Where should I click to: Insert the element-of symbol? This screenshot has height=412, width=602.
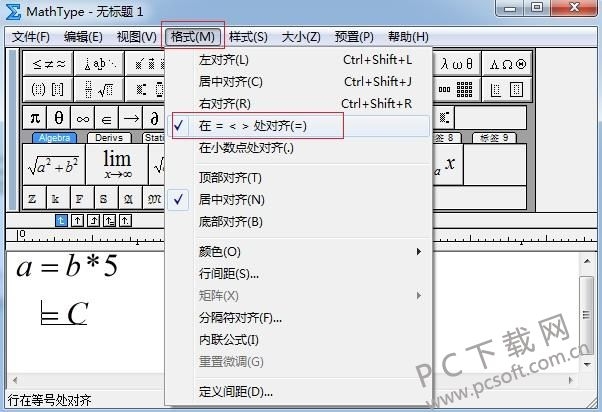tap(106, 118)
